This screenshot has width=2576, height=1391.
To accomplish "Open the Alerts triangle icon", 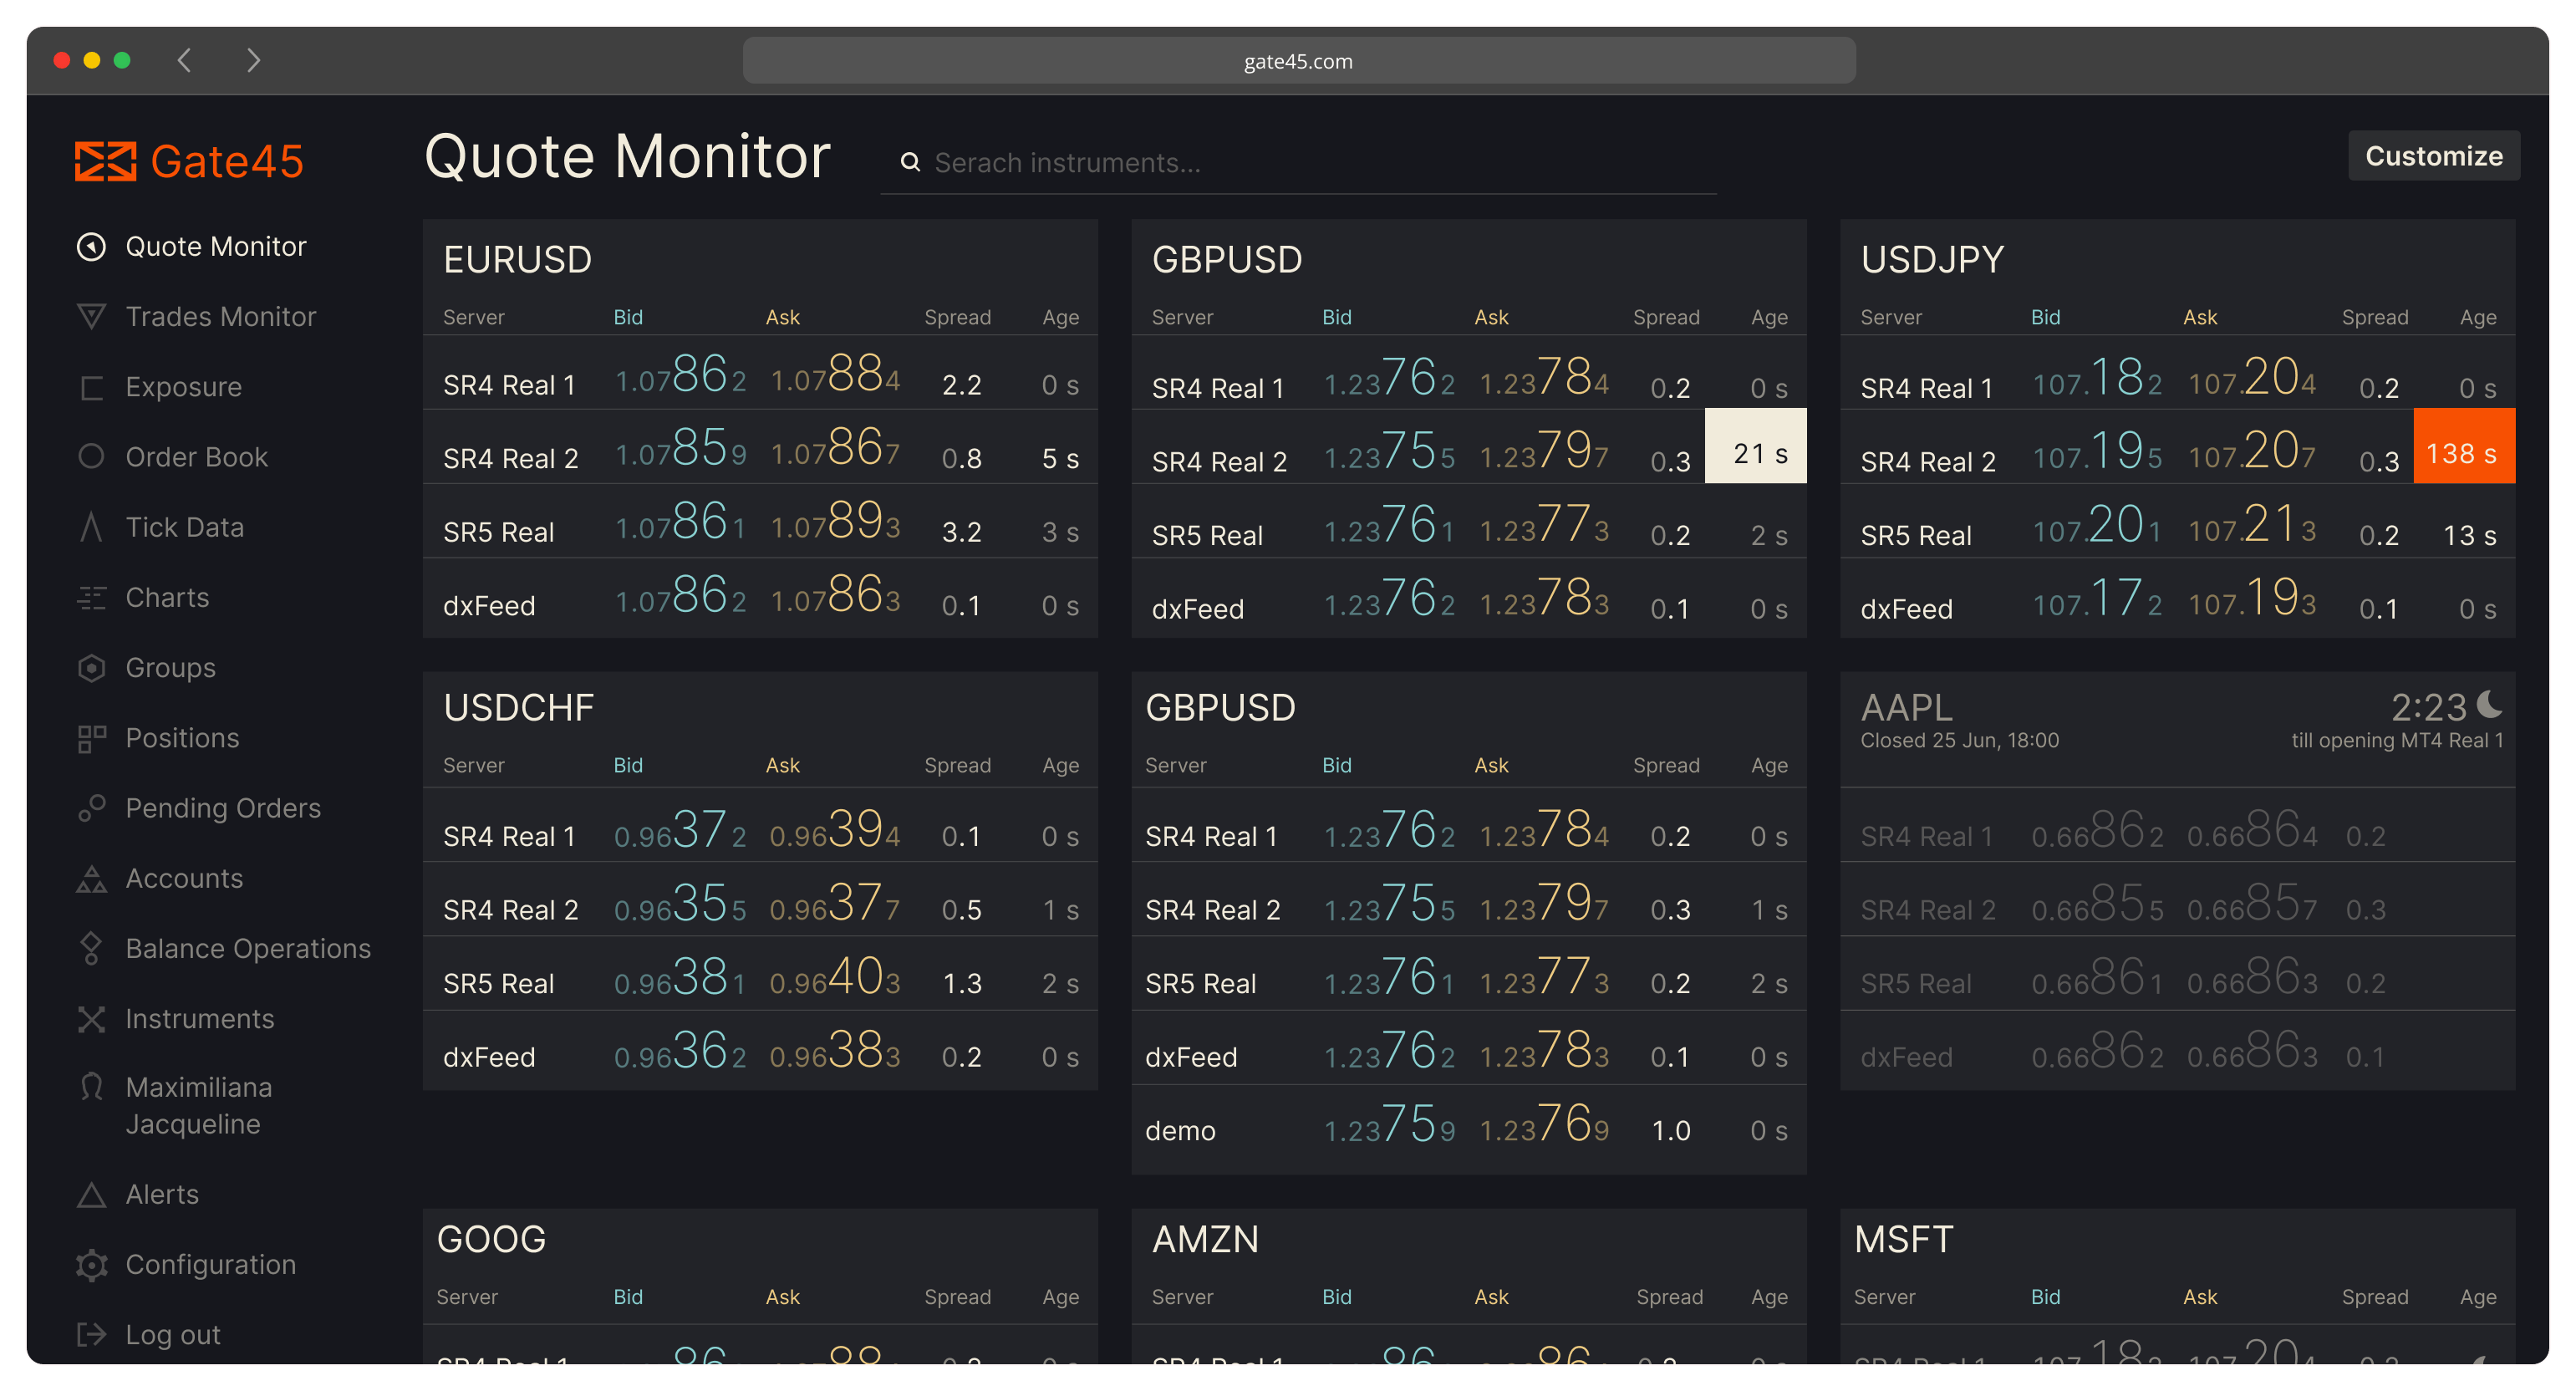I will click(x=91, y=1195).
